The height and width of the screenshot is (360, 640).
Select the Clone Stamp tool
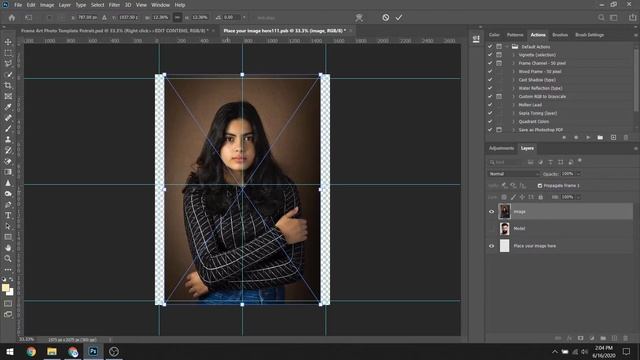coord(8,140)
